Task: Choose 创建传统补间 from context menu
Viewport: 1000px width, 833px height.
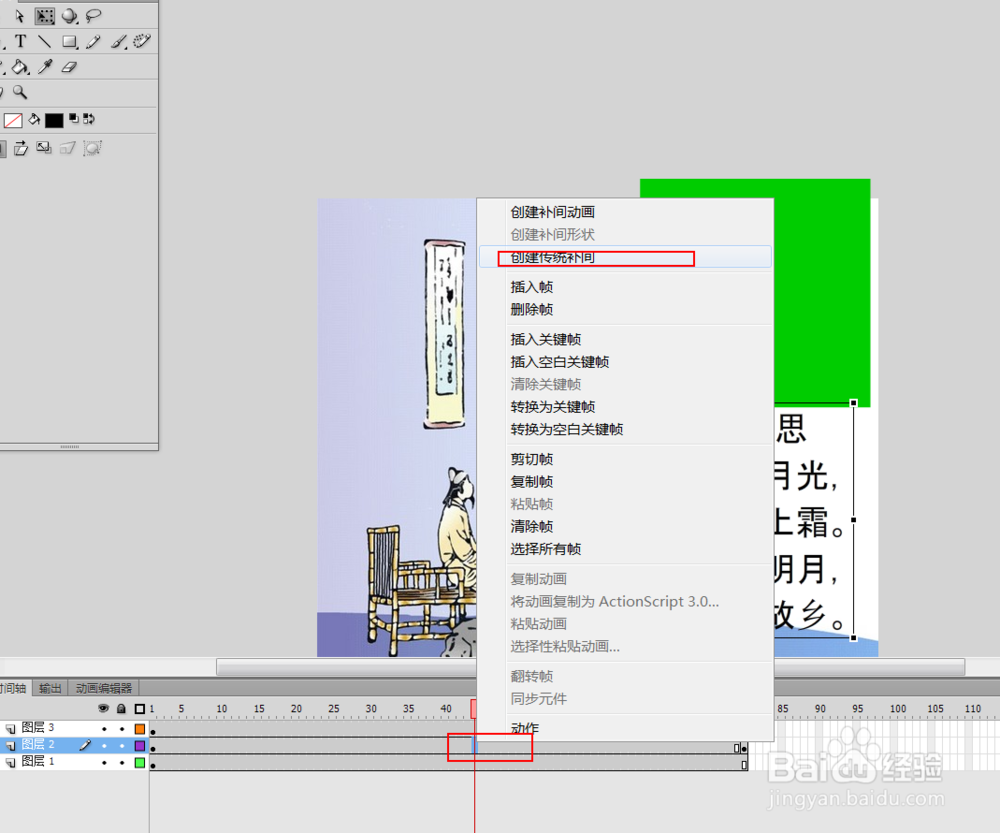Action: 625,257
